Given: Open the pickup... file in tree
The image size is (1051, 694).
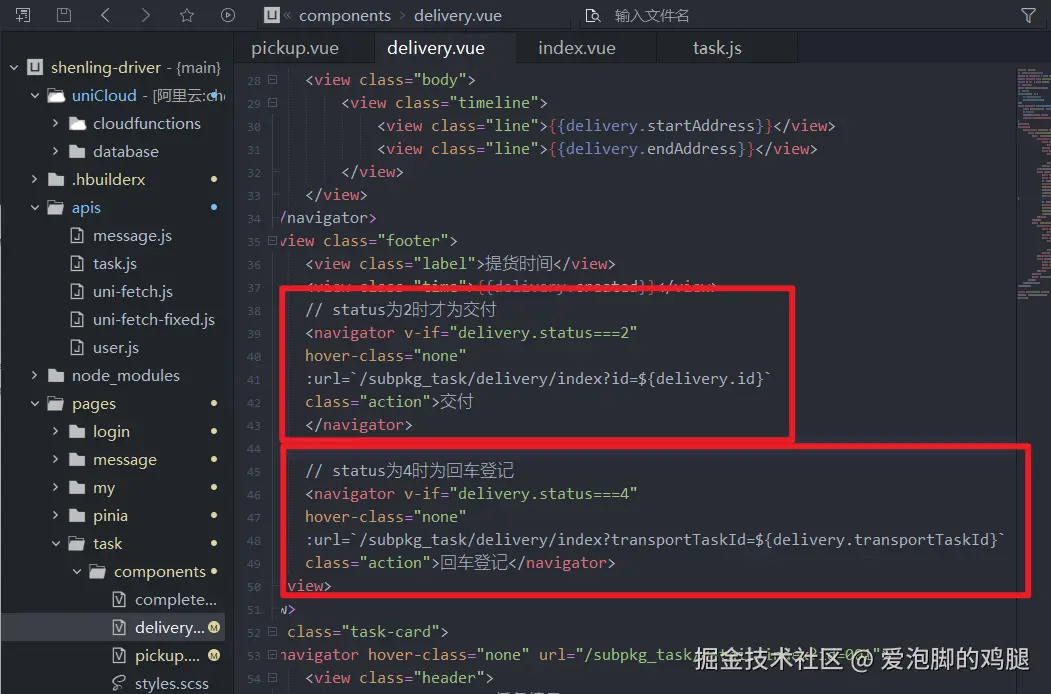Looking at the screenshot, I should pos(168,656).
